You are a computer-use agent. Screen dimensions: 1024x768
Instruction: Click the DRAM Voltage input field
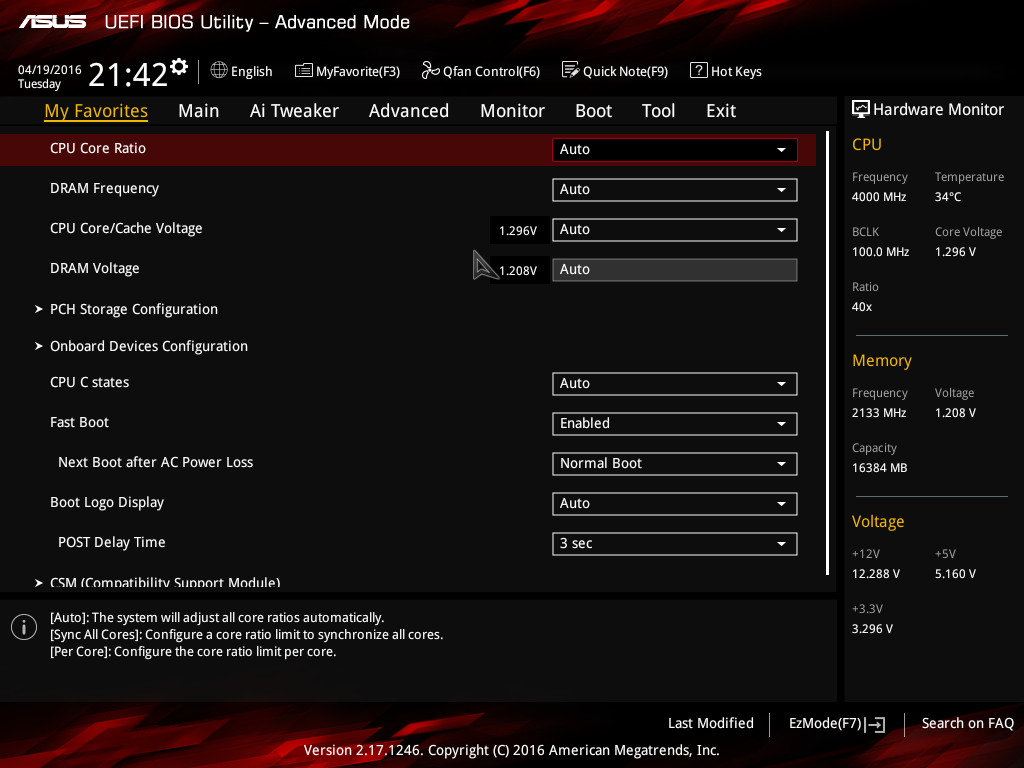pos(675,270)
